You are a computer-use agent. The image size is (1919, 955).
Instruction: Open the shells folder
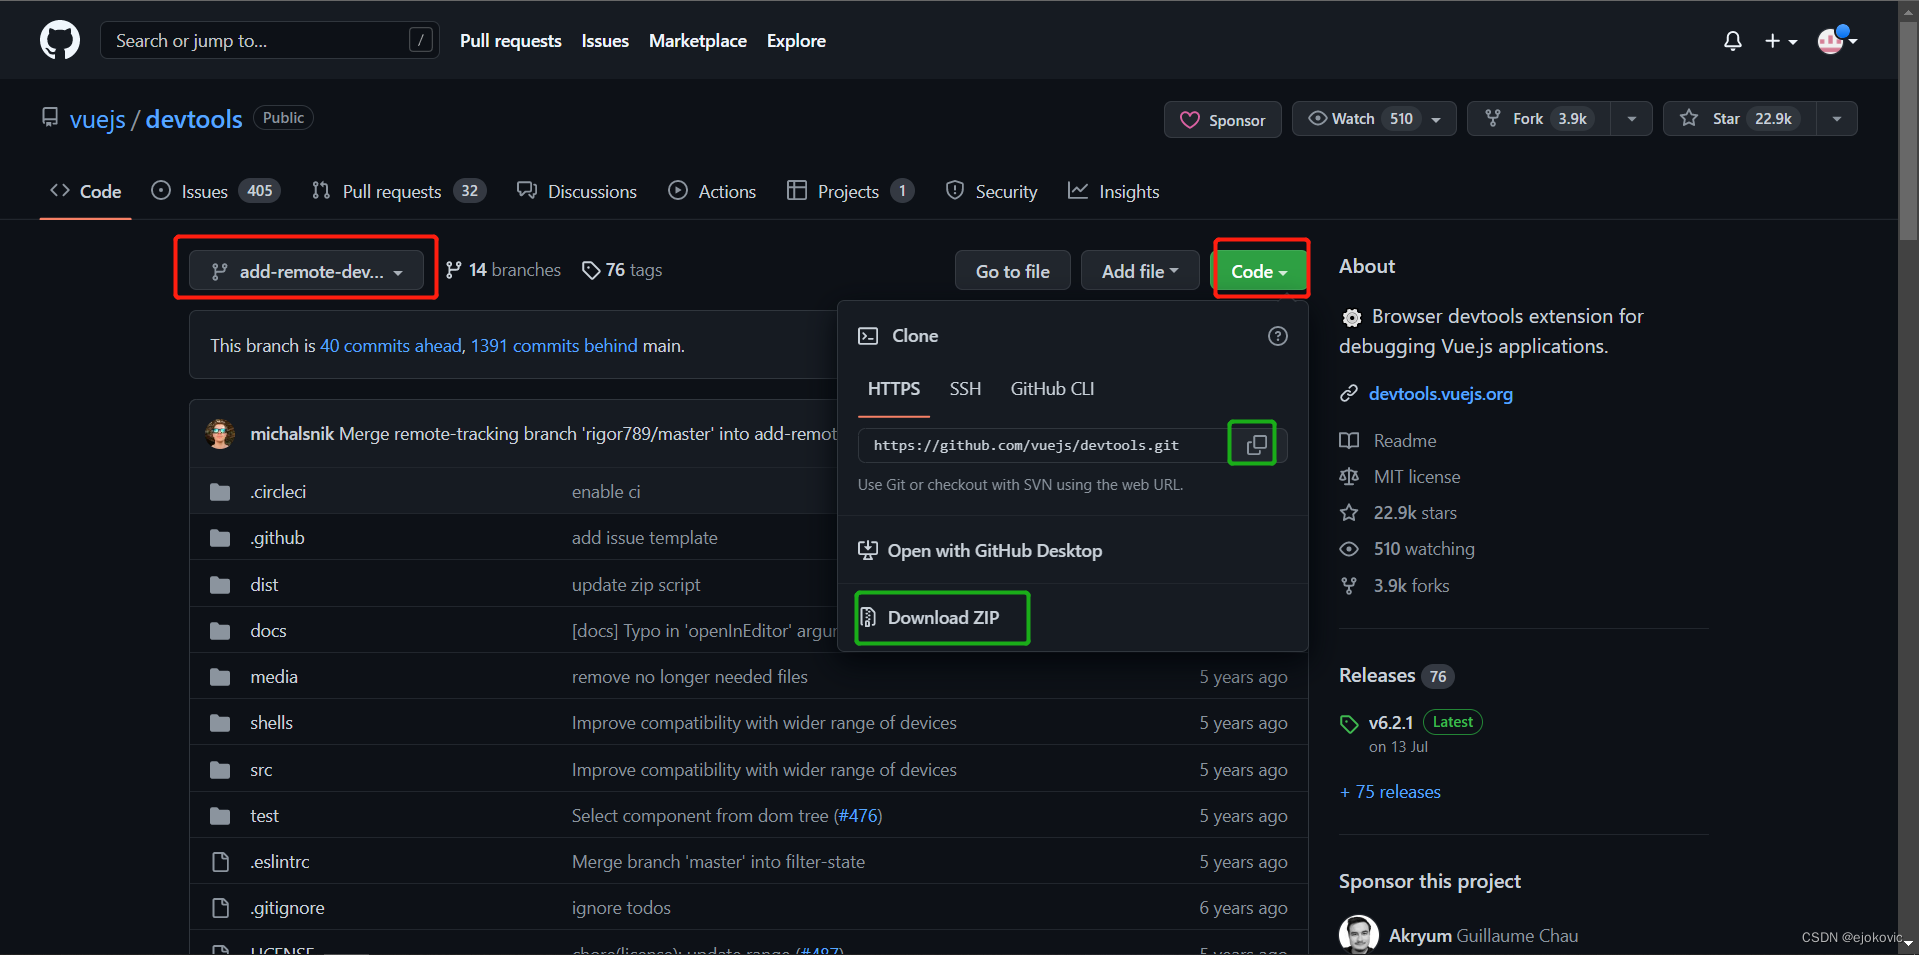(271, 722)
